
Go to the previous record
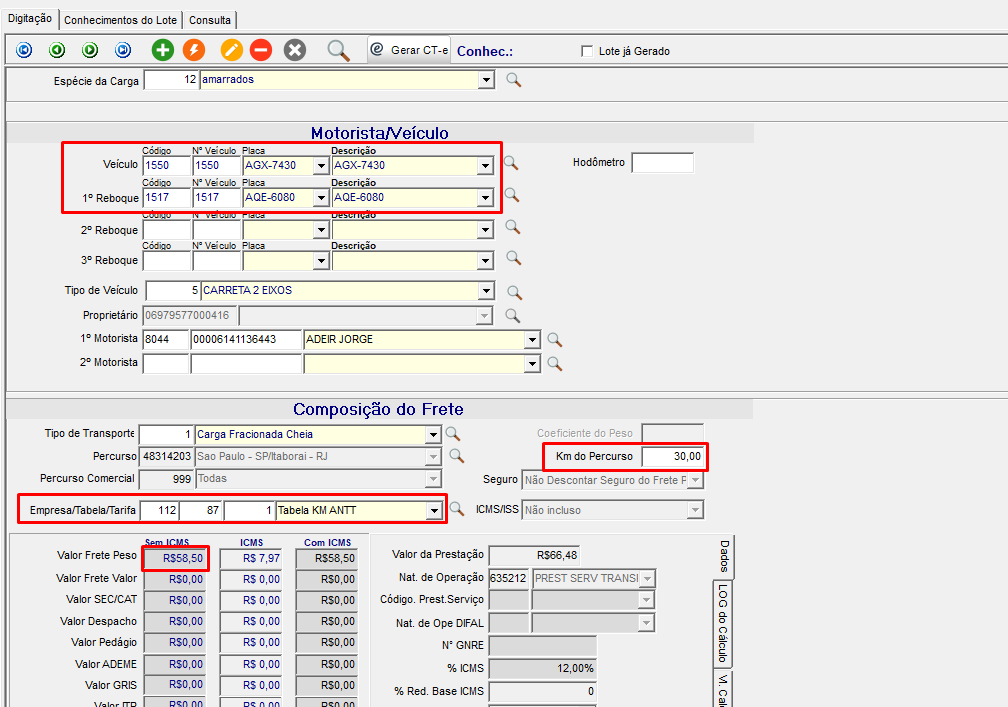click(x=57, y=50)
